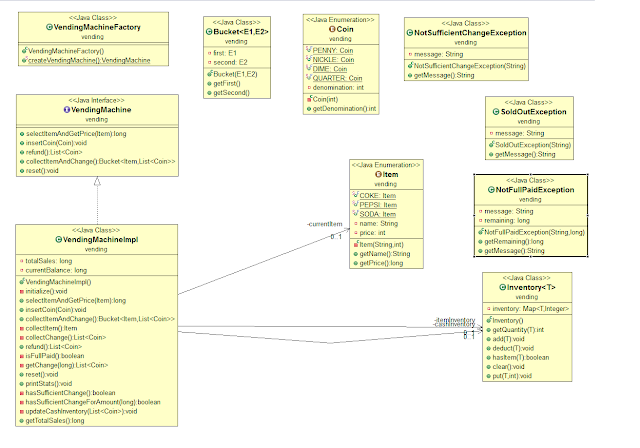This screenshot has height=448, width=640.
Task: Click the VendingMachineImpl class icon
Action: click(x=58, y=240)
